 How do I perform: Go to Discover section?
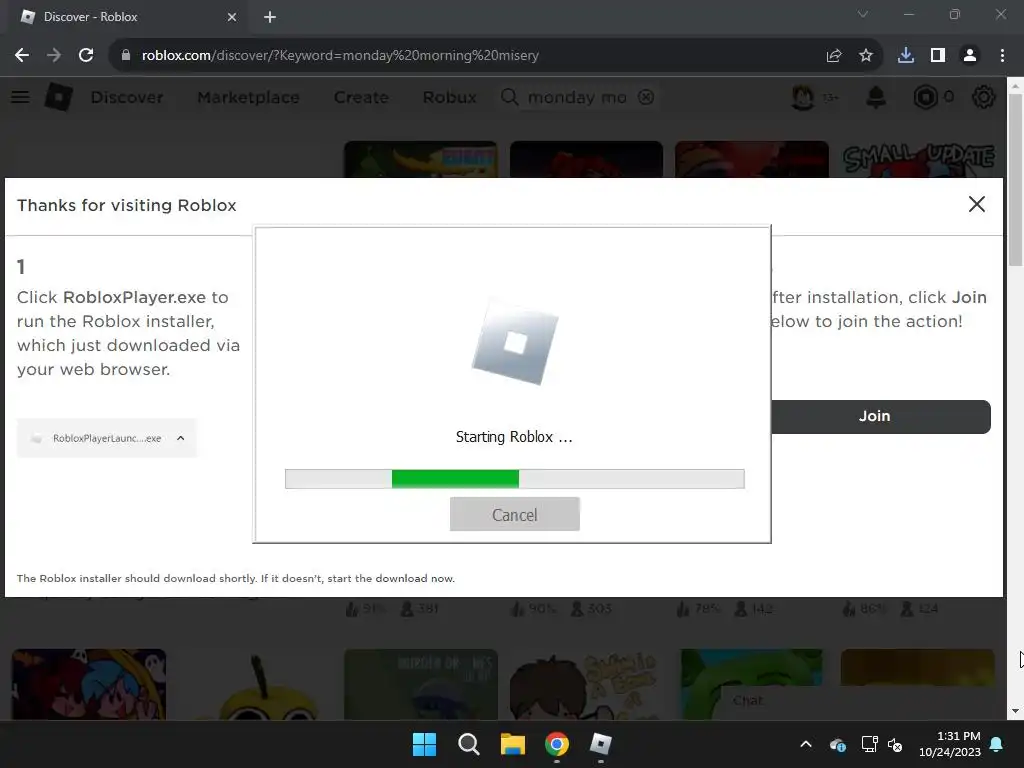click(127, 97)
